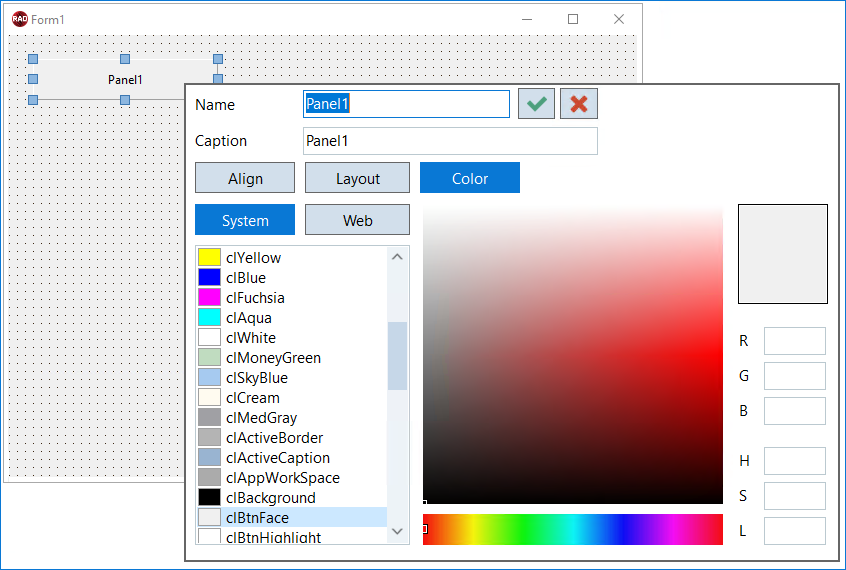The width and height of the screenshot is (846, 570).
Task: Open the Align tab
Action: [245, 178]
